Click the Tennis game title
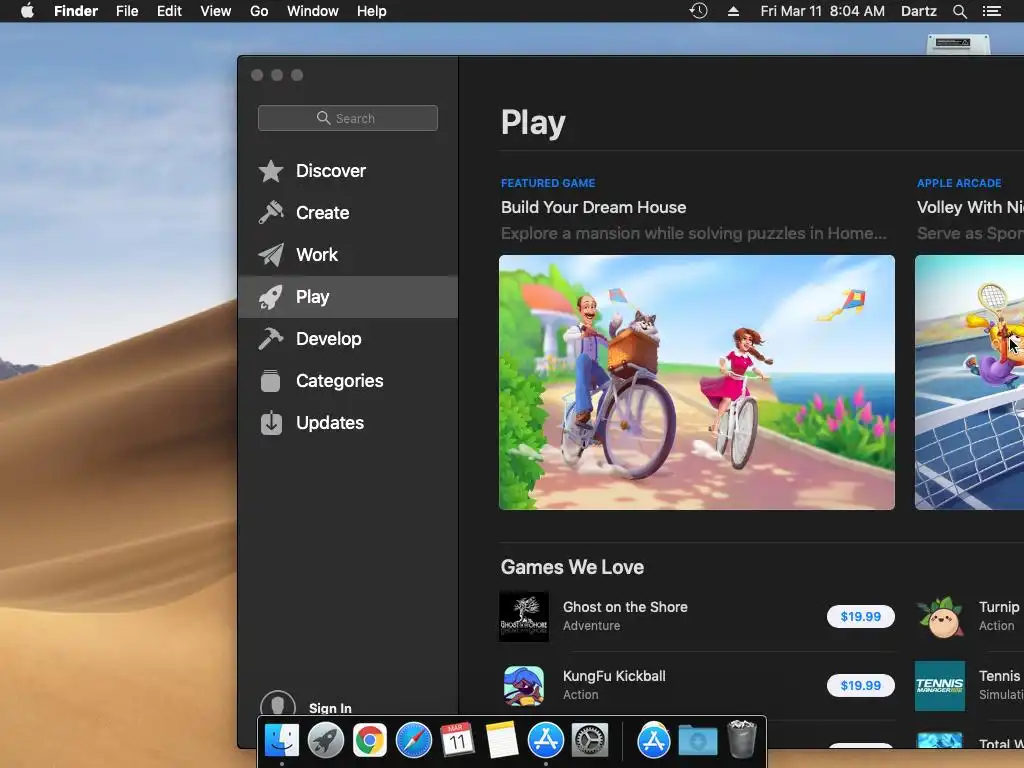Viewport: 1024px width, 768px height. point(999,677)
